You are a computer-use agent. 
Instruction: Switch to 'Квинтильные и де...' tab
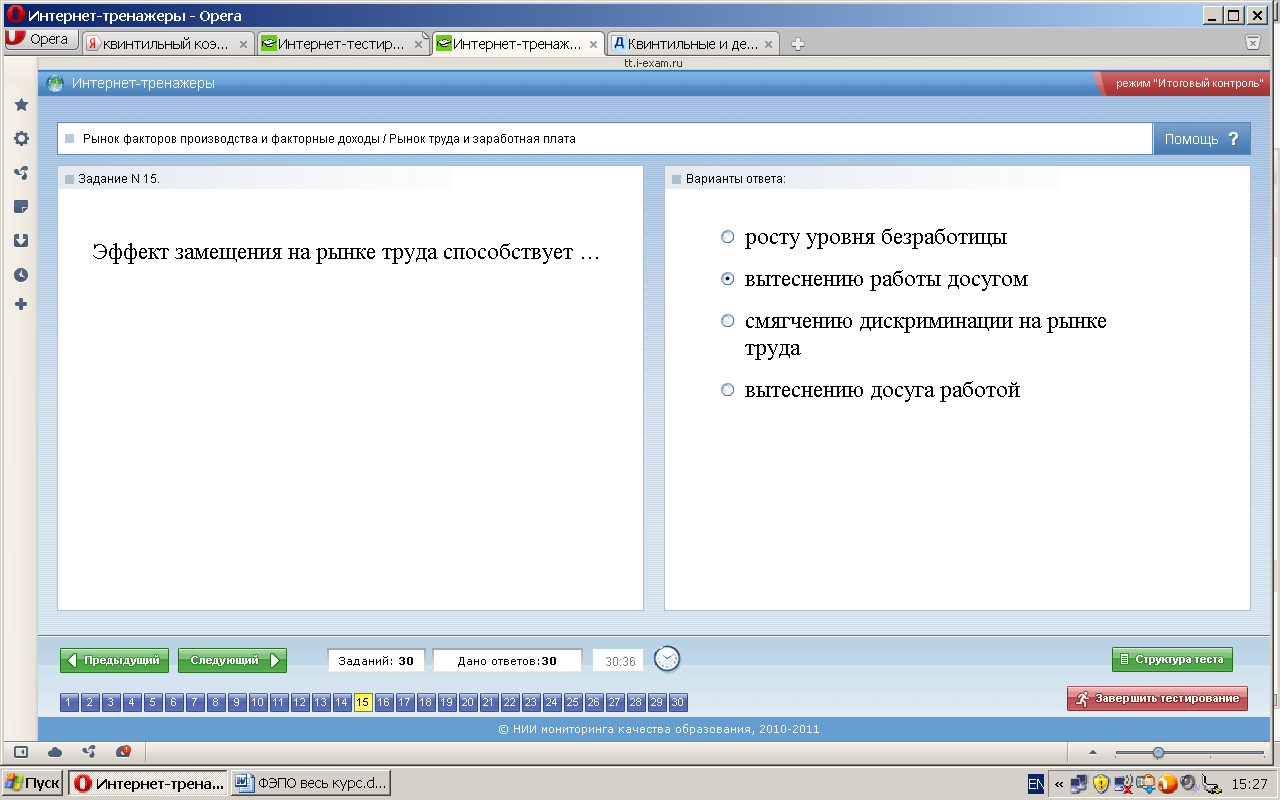pos(693,44)
